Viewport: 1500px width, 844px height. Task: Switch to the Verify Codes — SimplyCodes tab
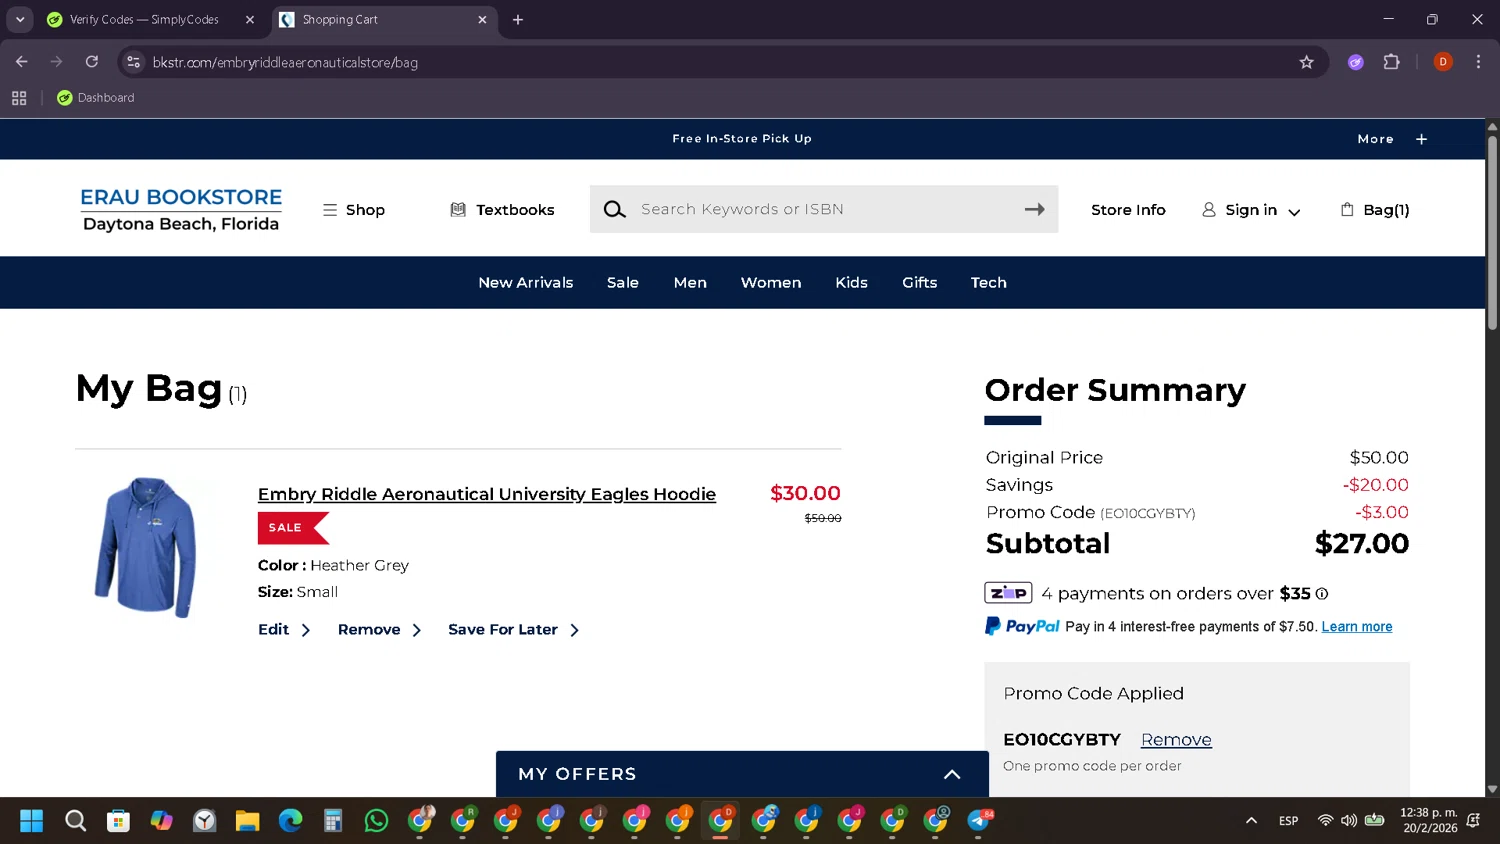[144, 20]
